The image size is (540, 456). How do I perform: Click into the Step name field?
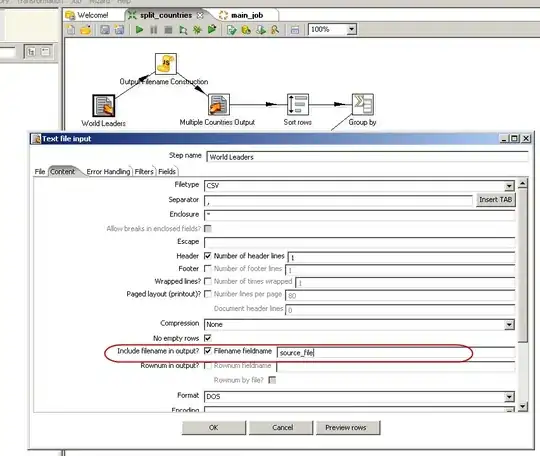tap(367, 157)
